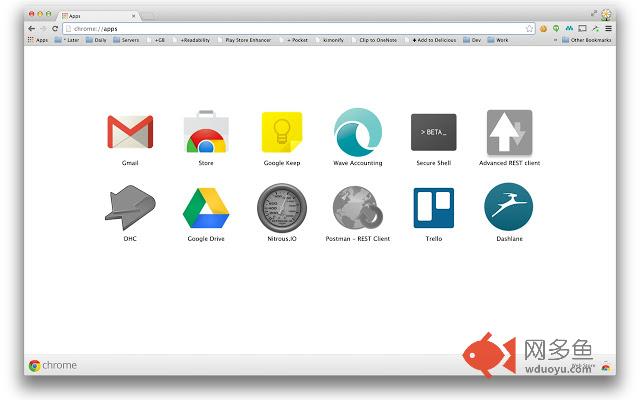The width and height of the screenshot is (640, 400).
Task: Click the Clip to OneNote bookmark
Action: (x=374, y=40)
